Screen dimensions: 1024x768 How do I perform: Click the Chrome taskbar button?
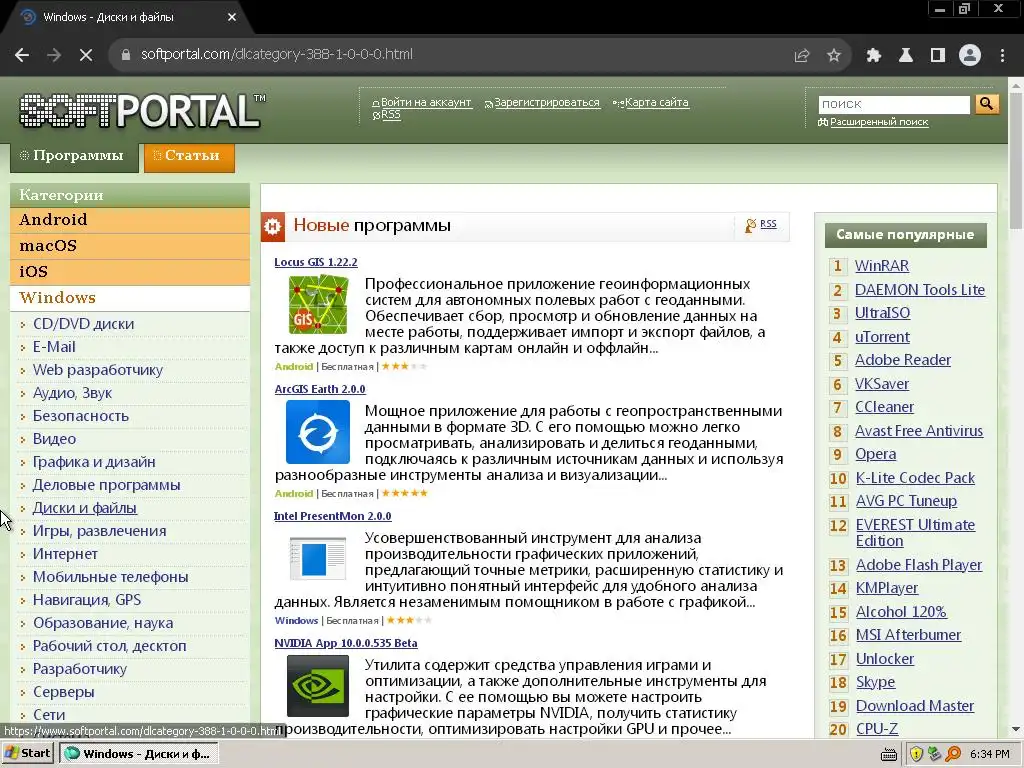pyautogui.click(x=138, y=754)
